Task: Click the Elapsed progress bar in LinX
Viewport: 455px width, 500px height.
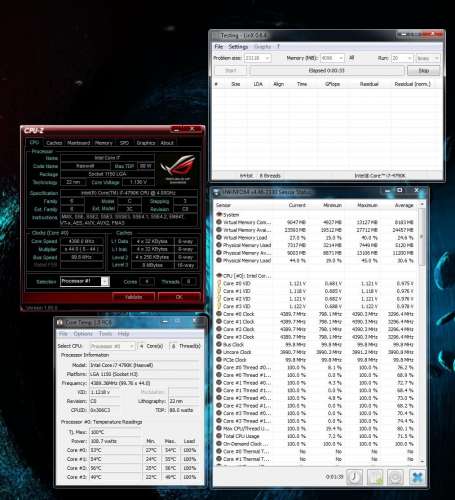Action: 327,71
